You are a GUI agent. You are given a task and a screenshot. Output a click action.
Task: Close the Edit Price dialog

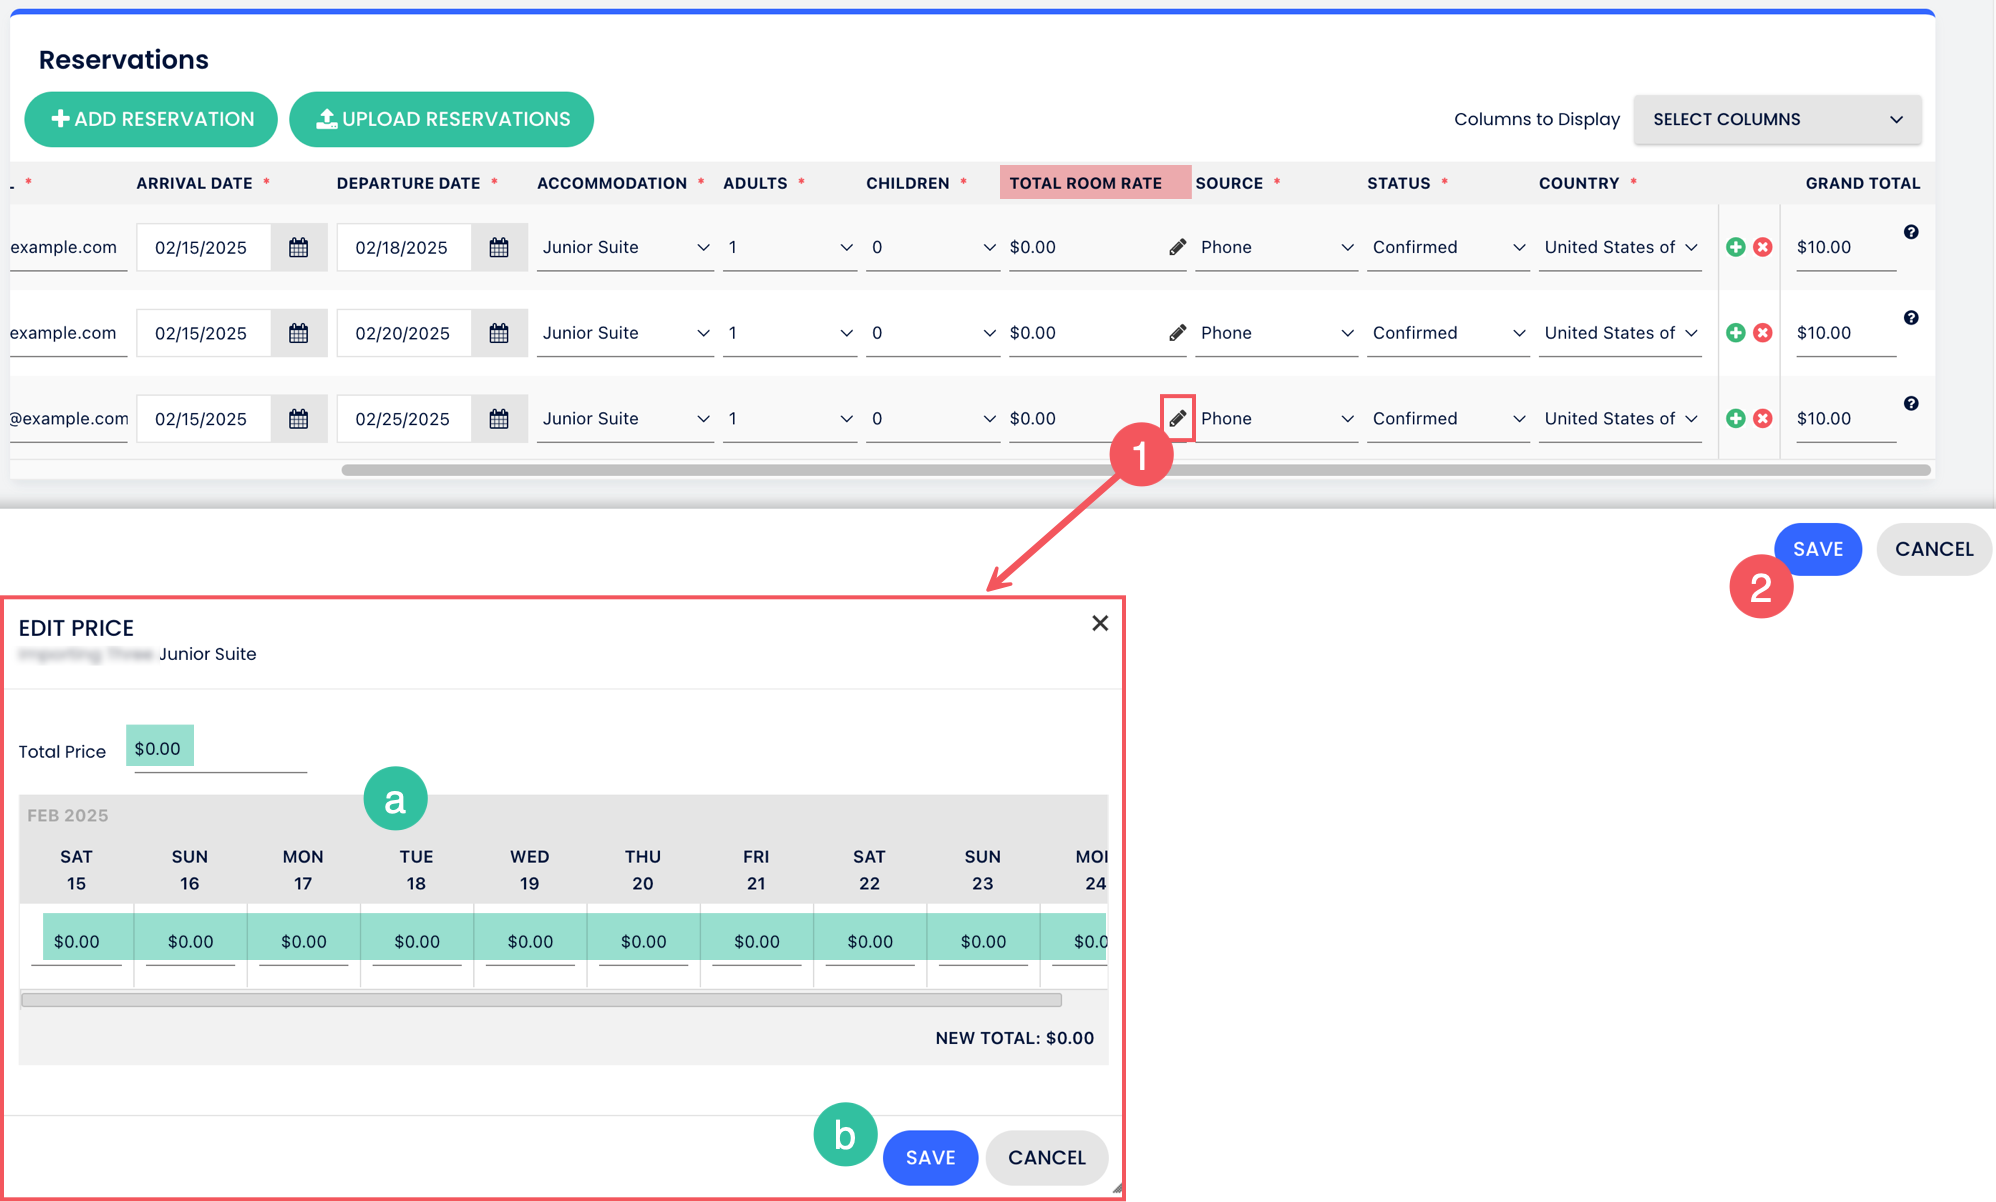point(1100,623)
